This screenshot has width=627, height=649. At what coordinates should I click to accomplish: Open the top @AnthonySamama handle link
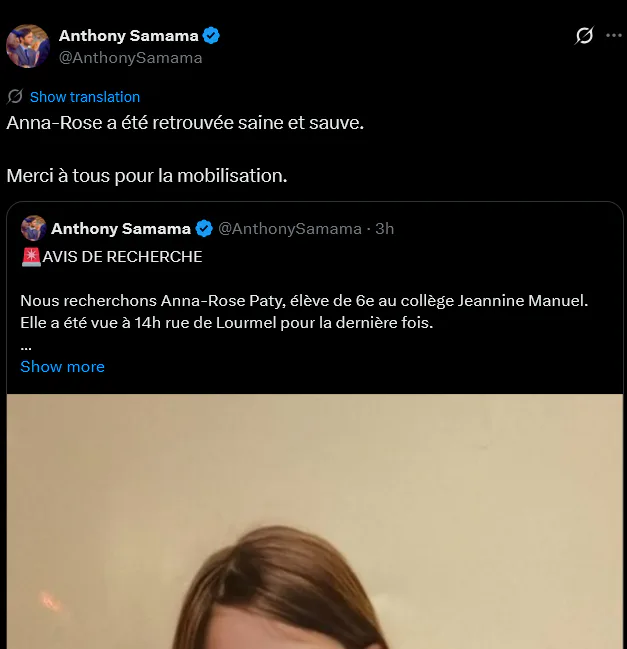tap(130, 58)
